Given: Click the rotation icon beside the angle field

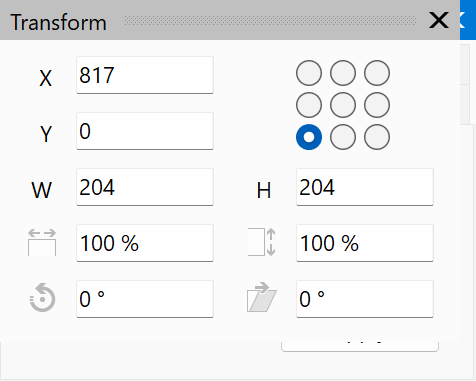Looking at the screenshot, I should point(42,298).
